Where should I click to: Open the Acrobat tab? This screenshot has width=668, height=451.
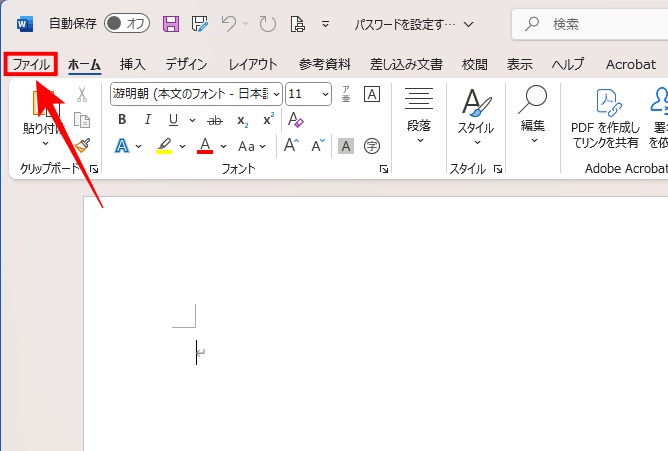tap(631, 64)
